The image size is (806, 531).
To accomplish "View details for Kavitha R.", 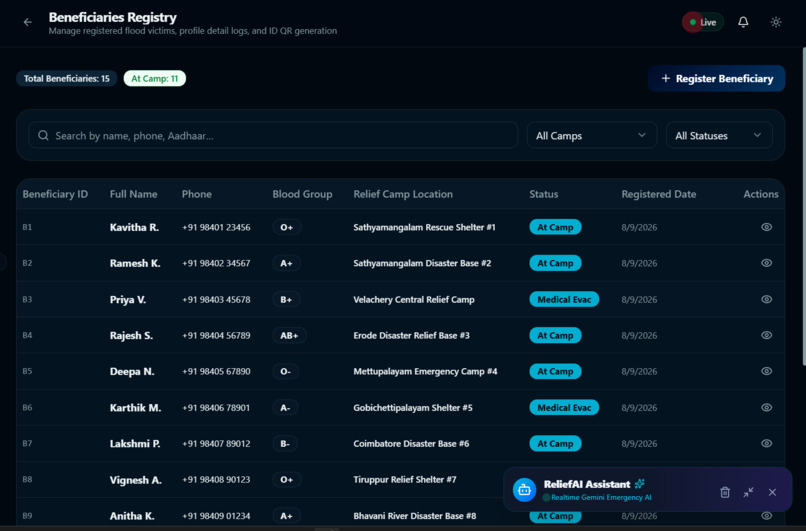I will pos(766,227).
